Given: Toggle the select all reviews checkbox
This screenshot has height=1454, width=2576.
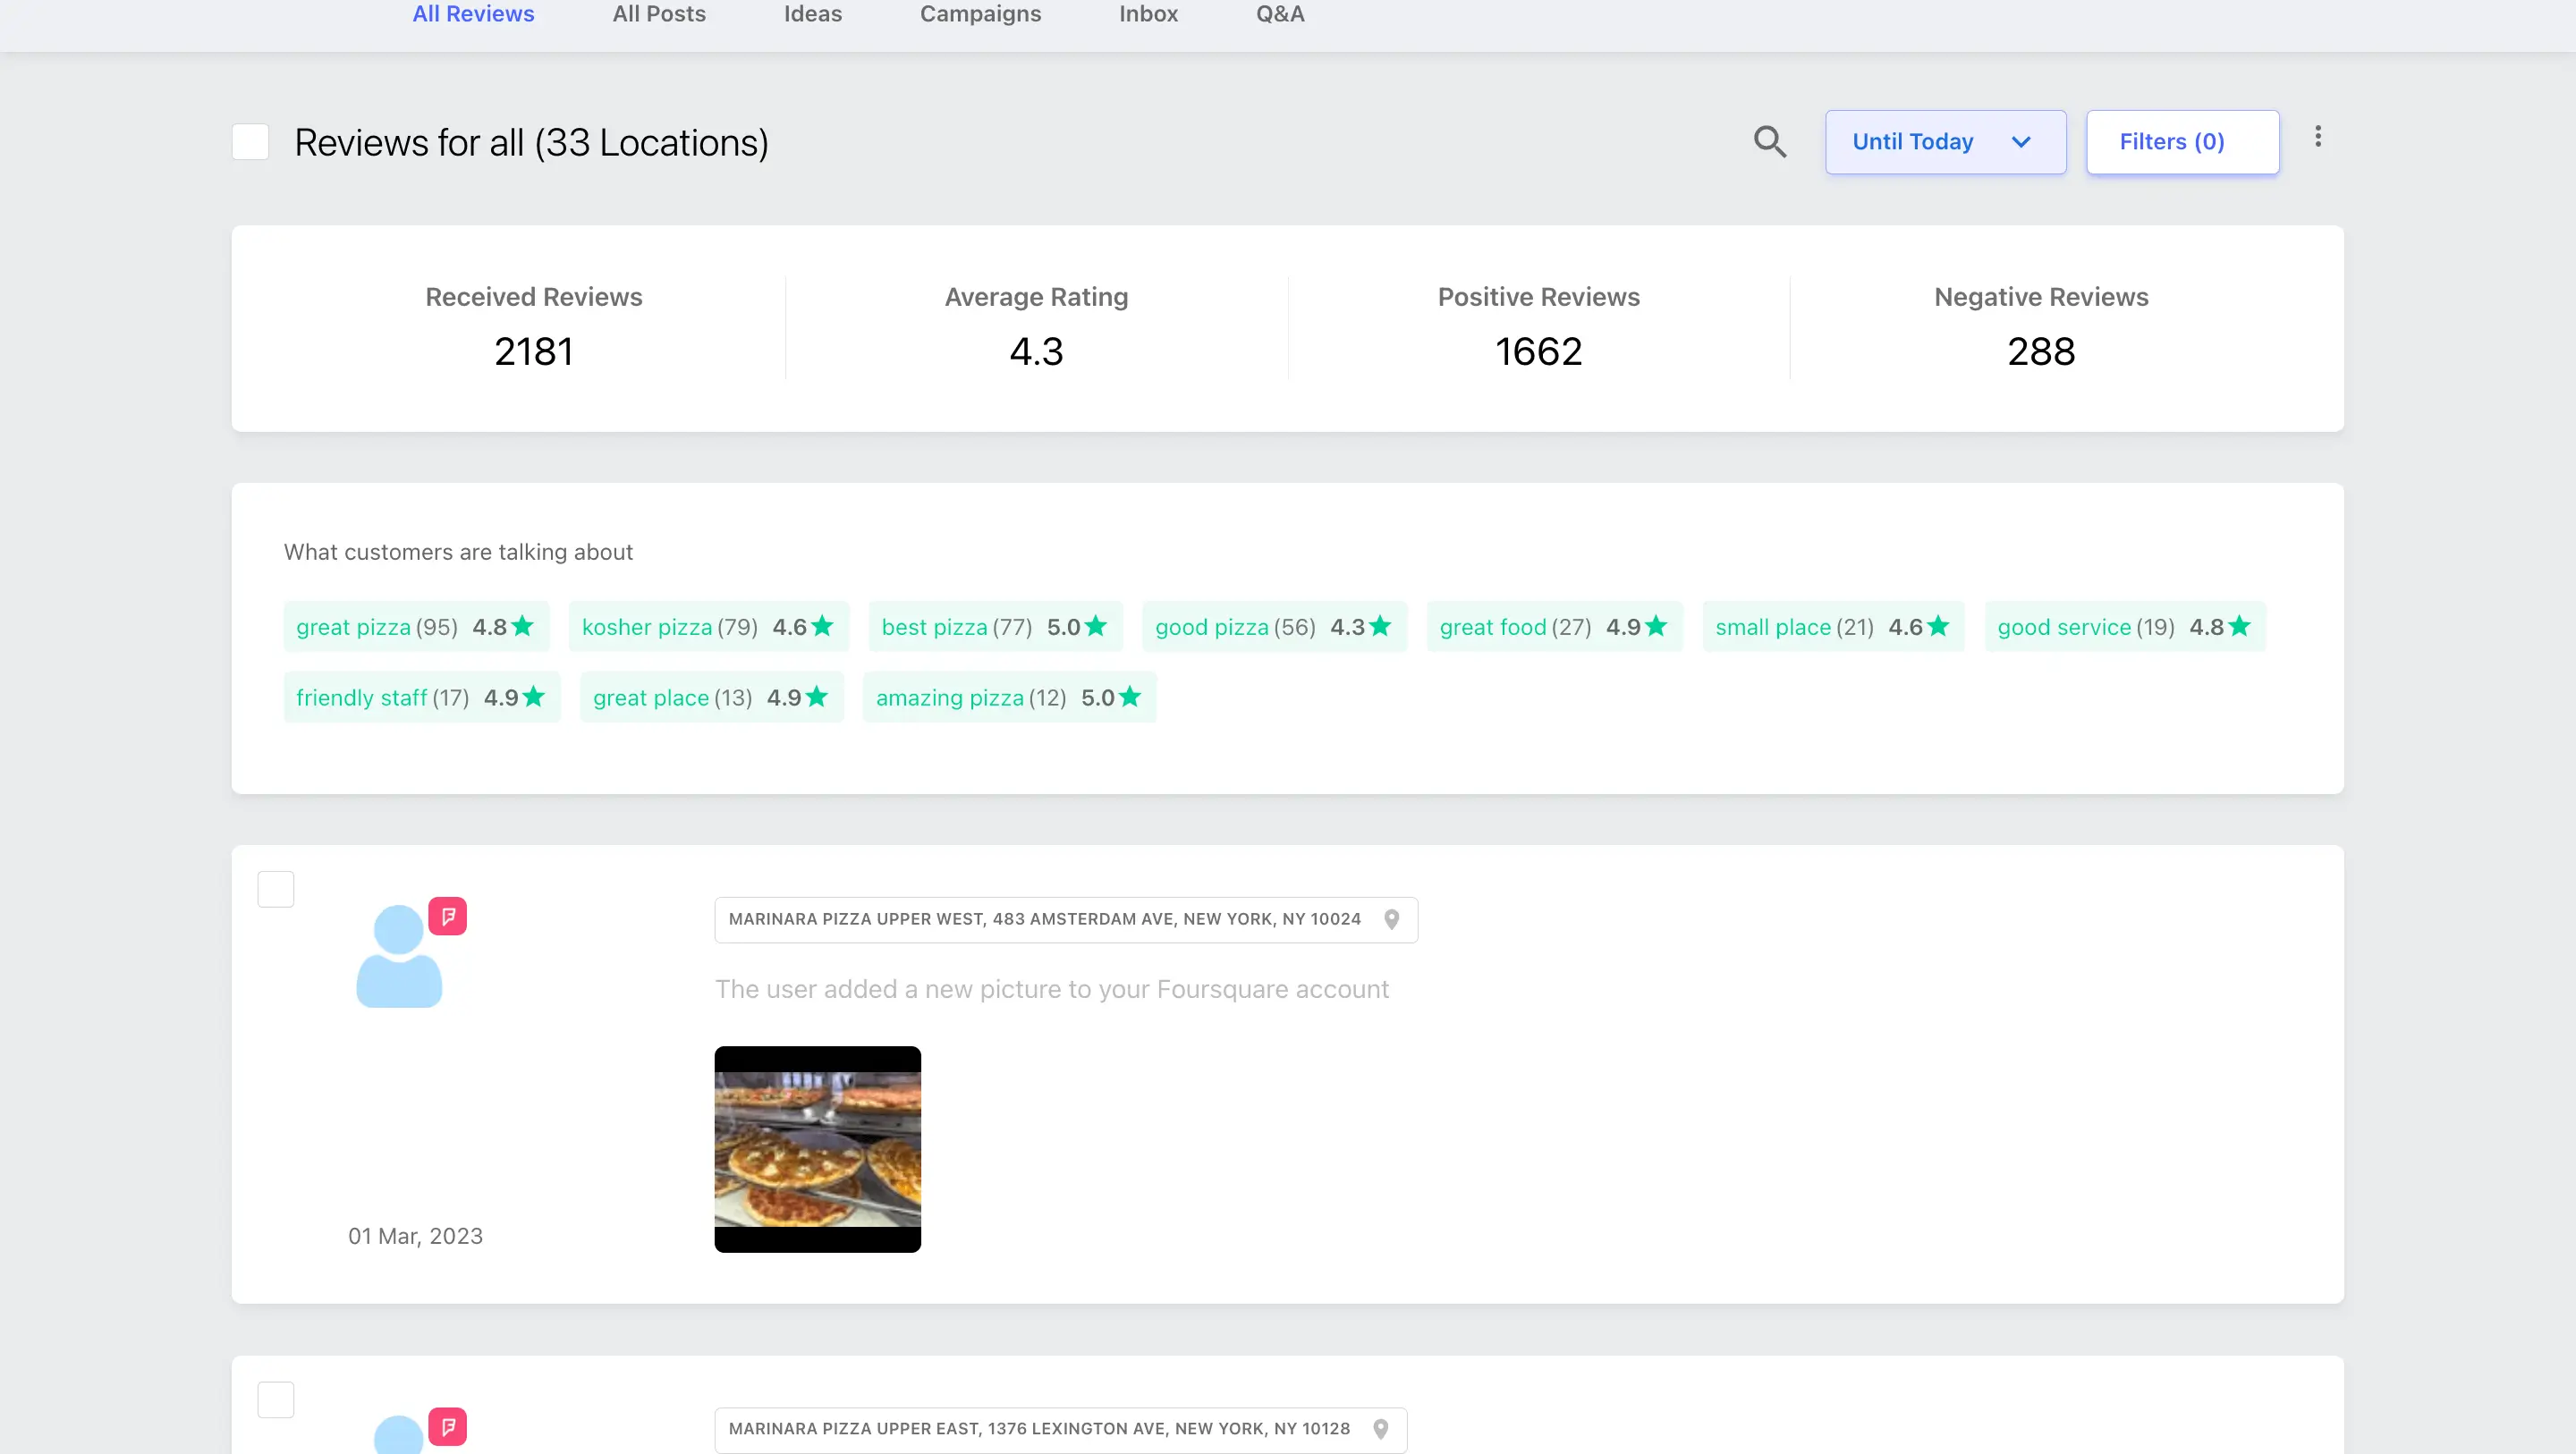Looking at the screenshot, I should [x=250, y=142].
